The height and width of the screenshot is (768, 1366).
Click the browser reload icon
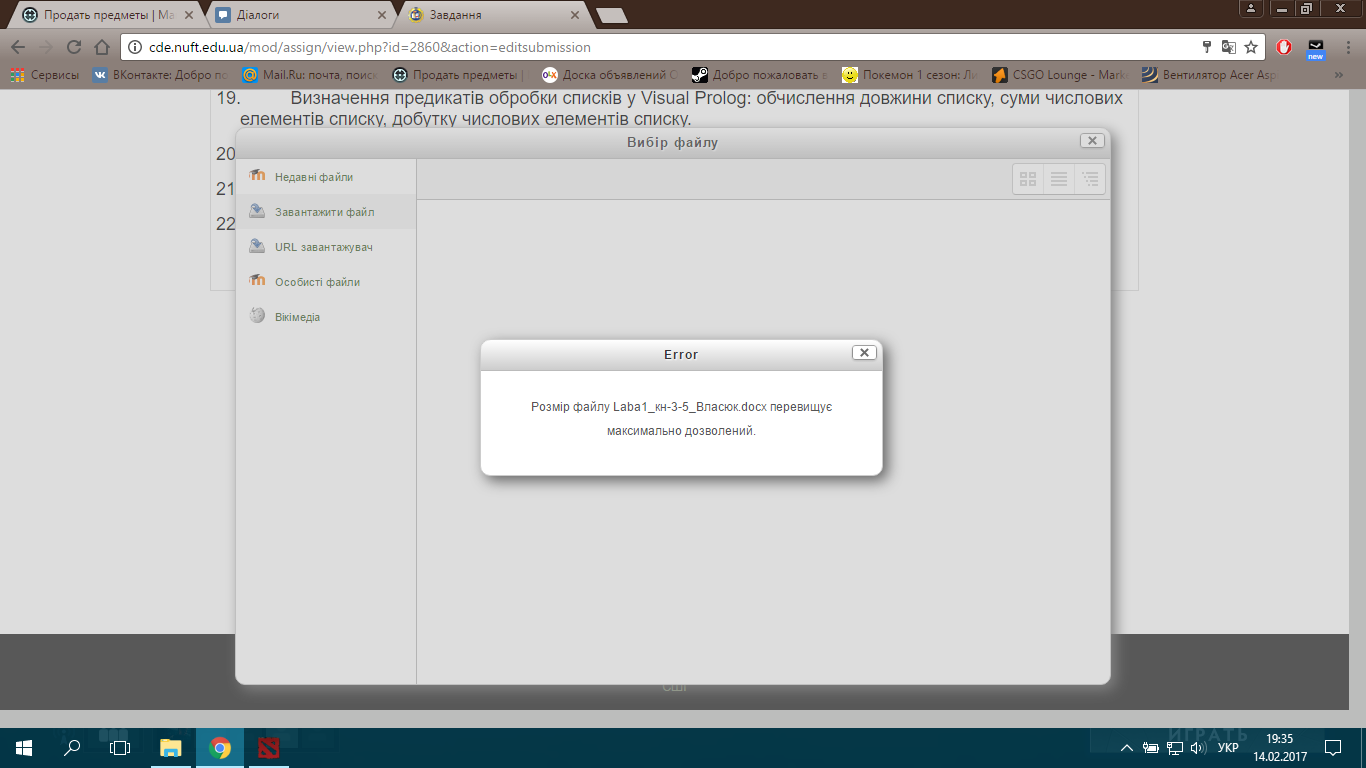(x=74, y=47)
